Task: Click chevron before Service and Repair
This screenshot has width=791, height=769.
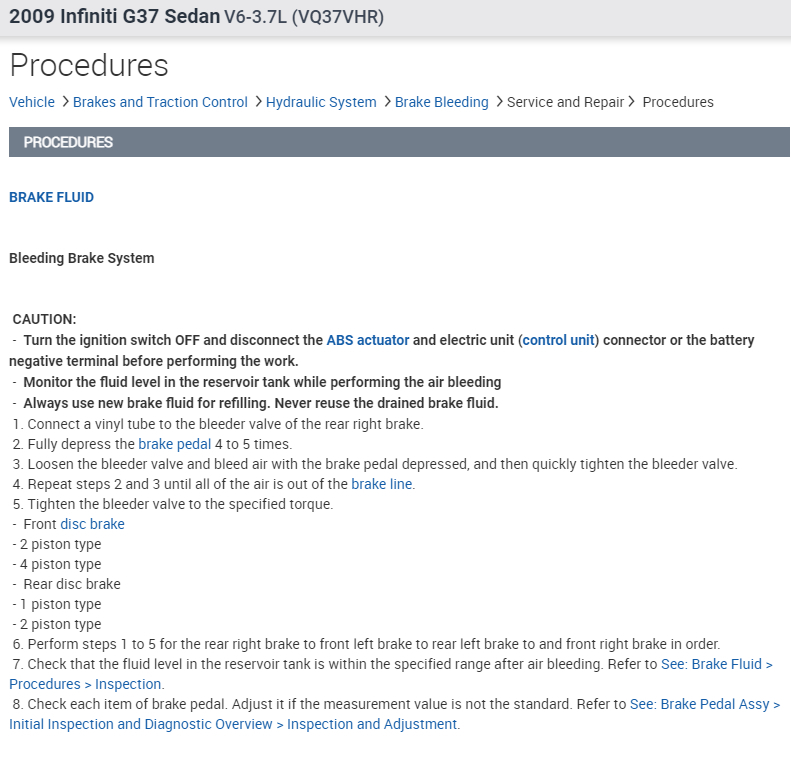Action: pyautogui.click(x=499, y=102)
